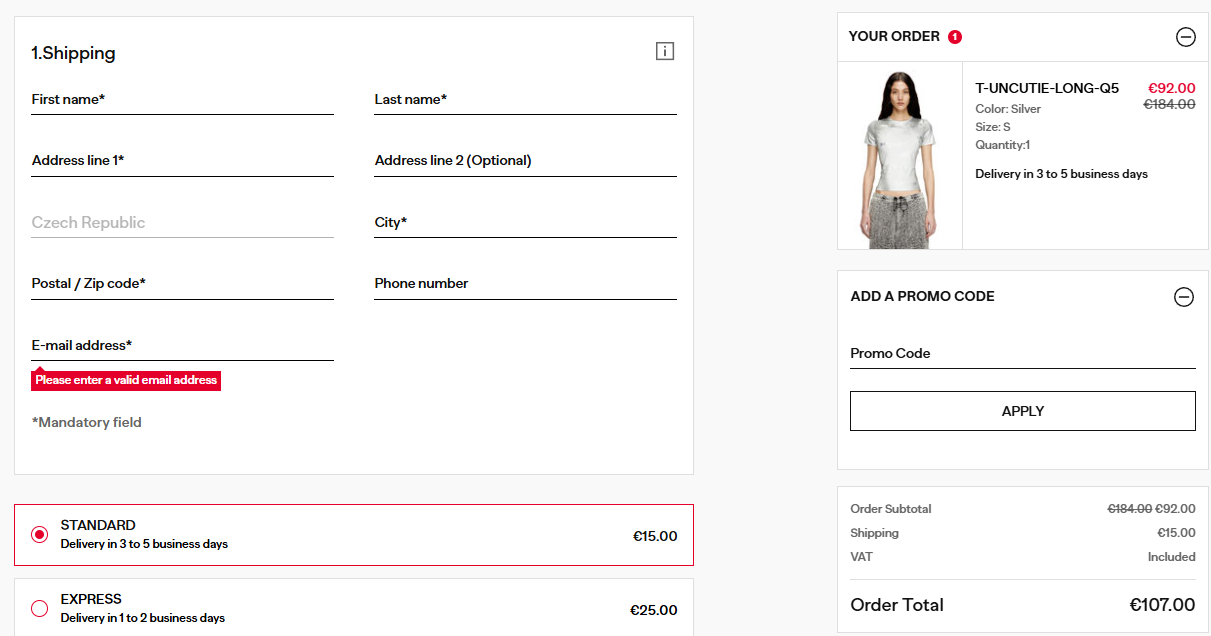The image size is (1211, 636).
Task: Click the Promo Code input field
Action: click(1022, 354)
